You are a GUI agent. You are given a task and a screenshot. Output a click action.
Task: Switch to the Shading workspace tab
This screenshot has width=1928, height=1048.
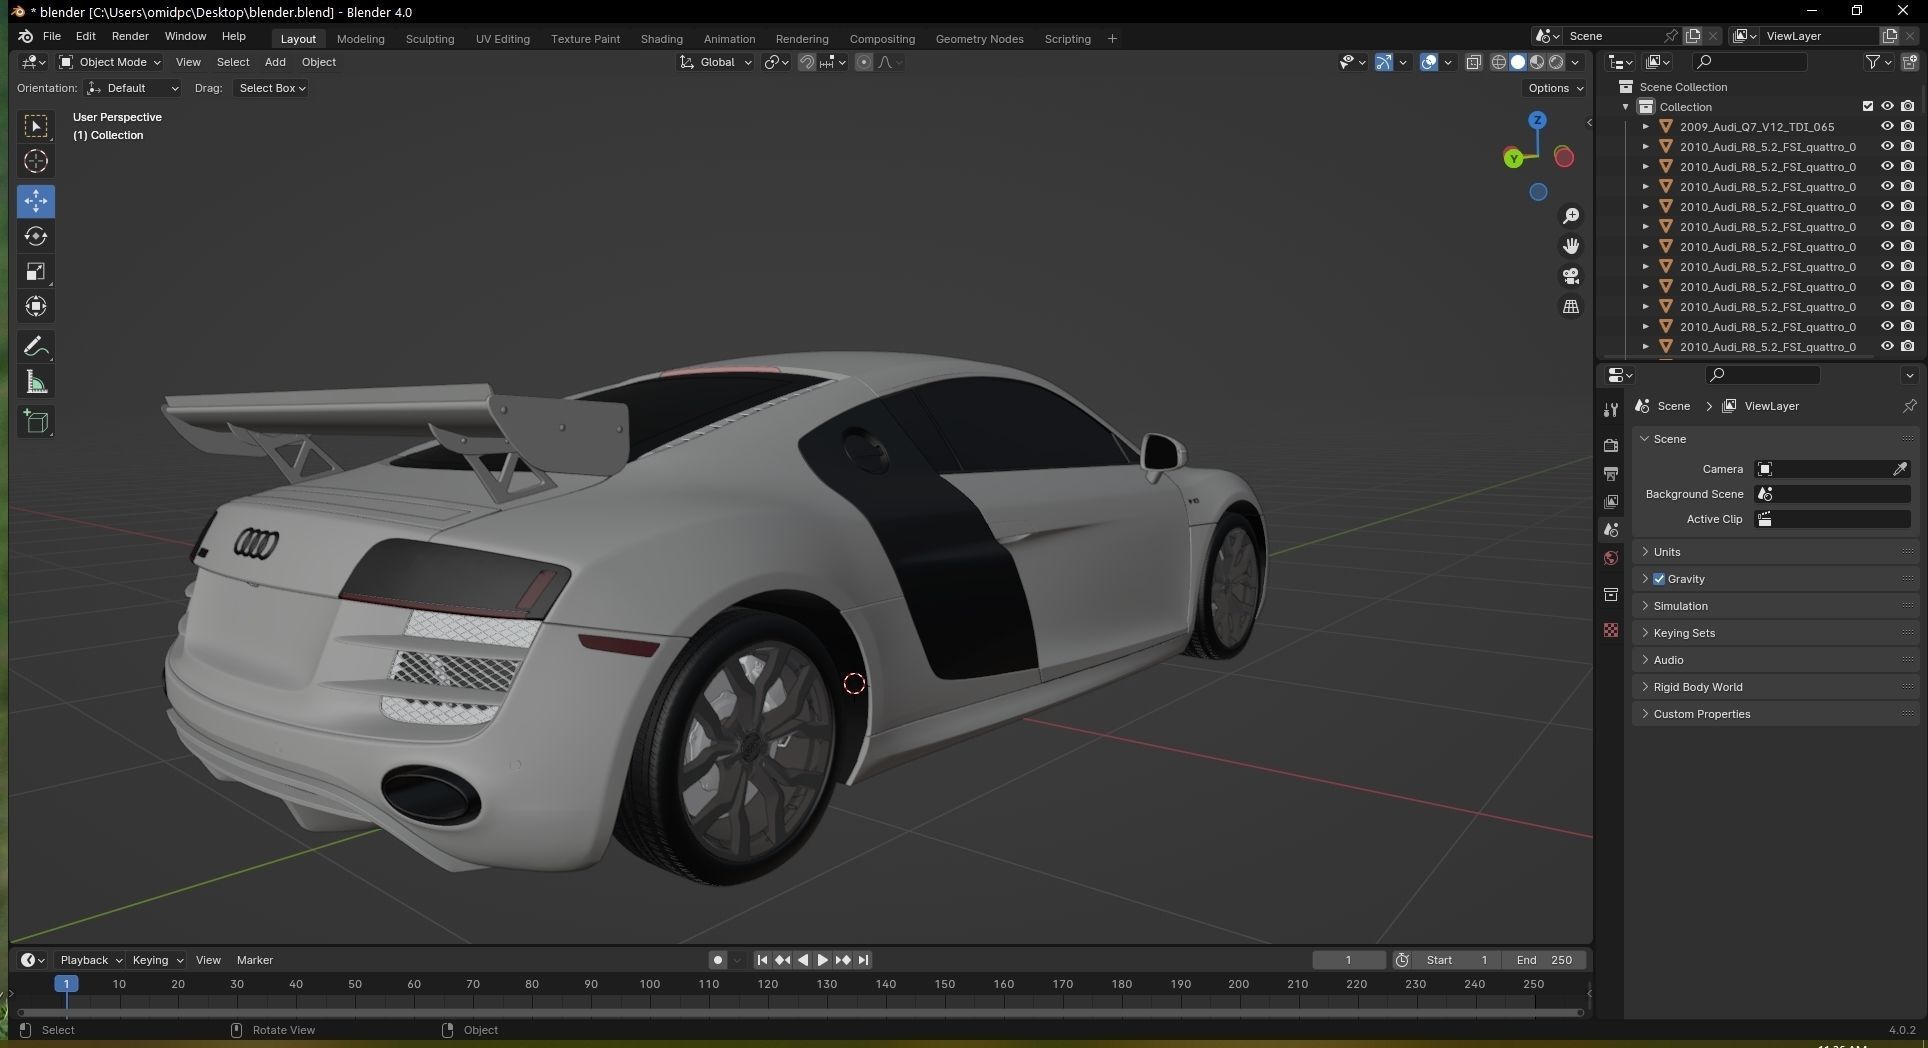coord(662,39)
